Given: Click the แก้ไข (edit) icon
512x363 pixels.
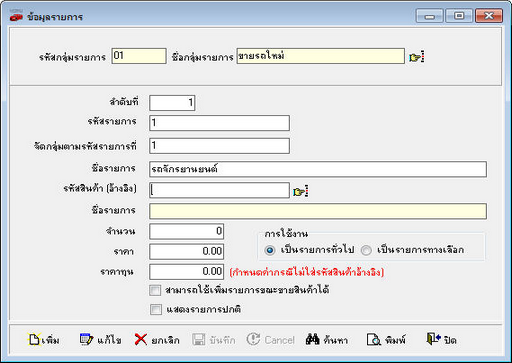Looking at the screenshot, I should pyautogui.click(x=86, y=340).
